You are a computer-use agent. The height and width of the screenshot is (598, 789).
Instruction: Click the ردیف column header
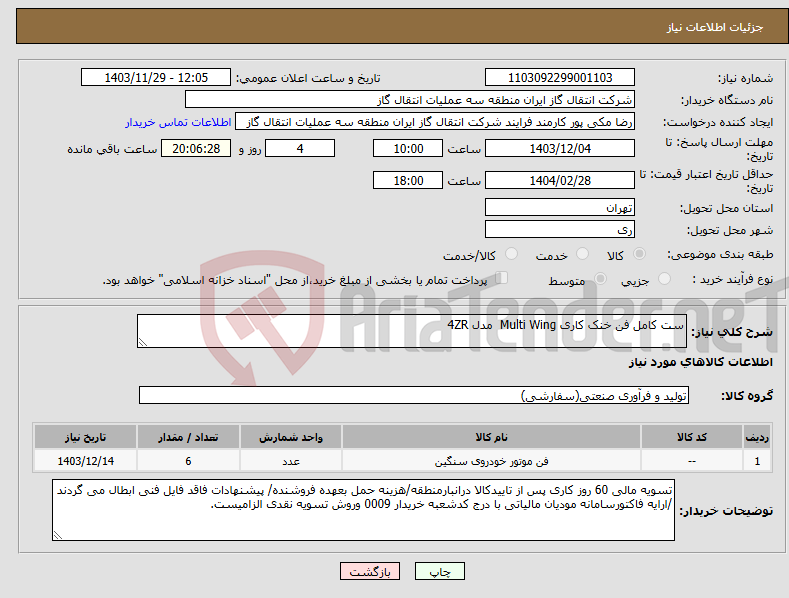click(x=757, y=437)
